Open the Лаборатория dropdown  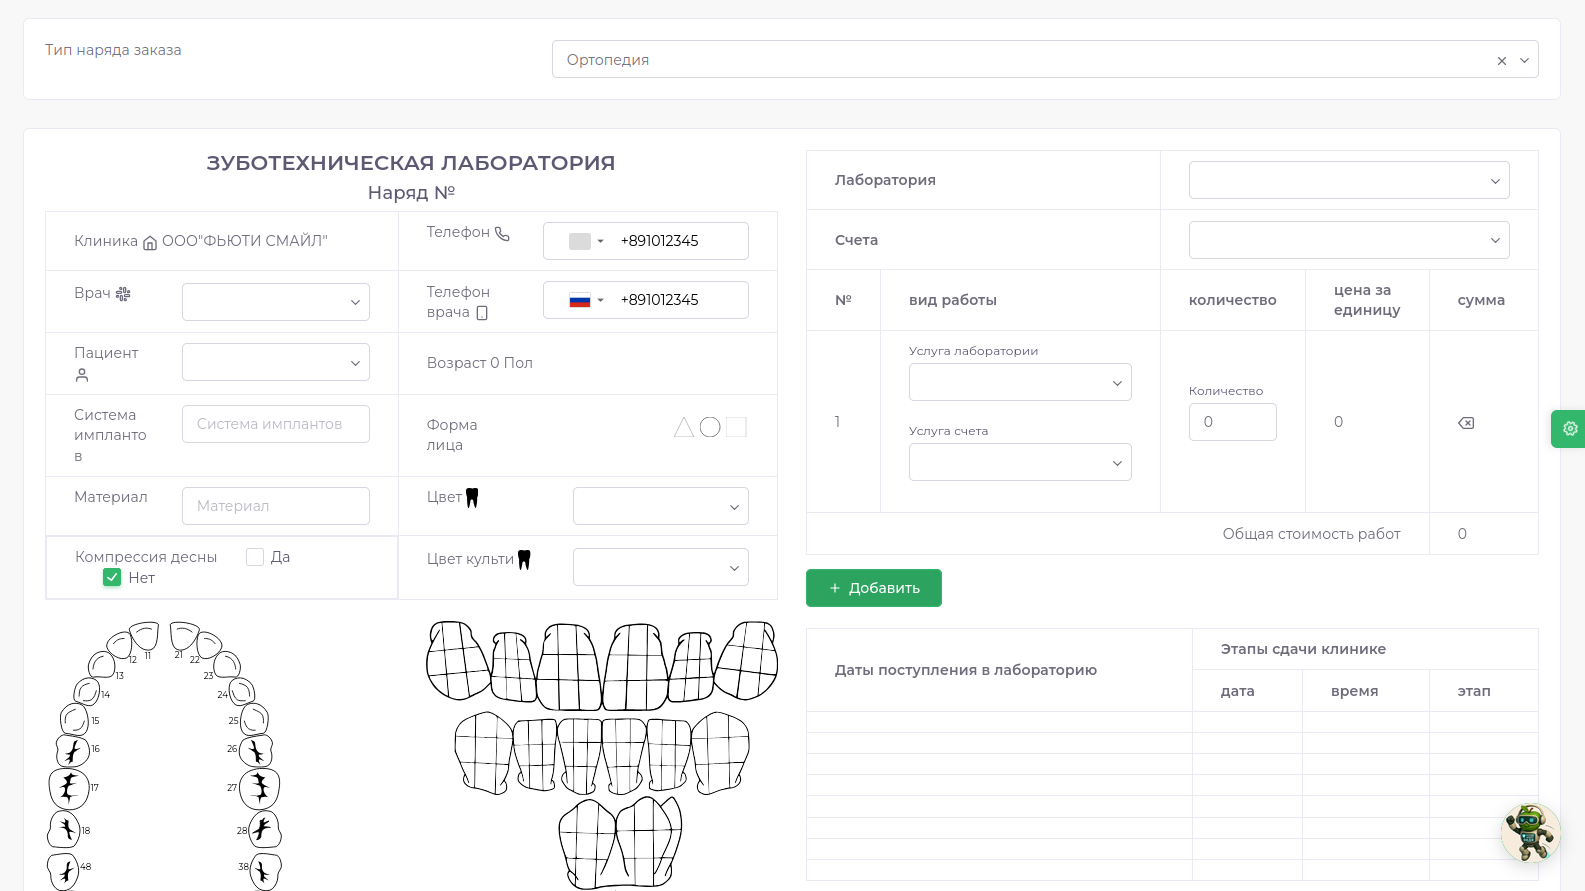[1348, 181]
